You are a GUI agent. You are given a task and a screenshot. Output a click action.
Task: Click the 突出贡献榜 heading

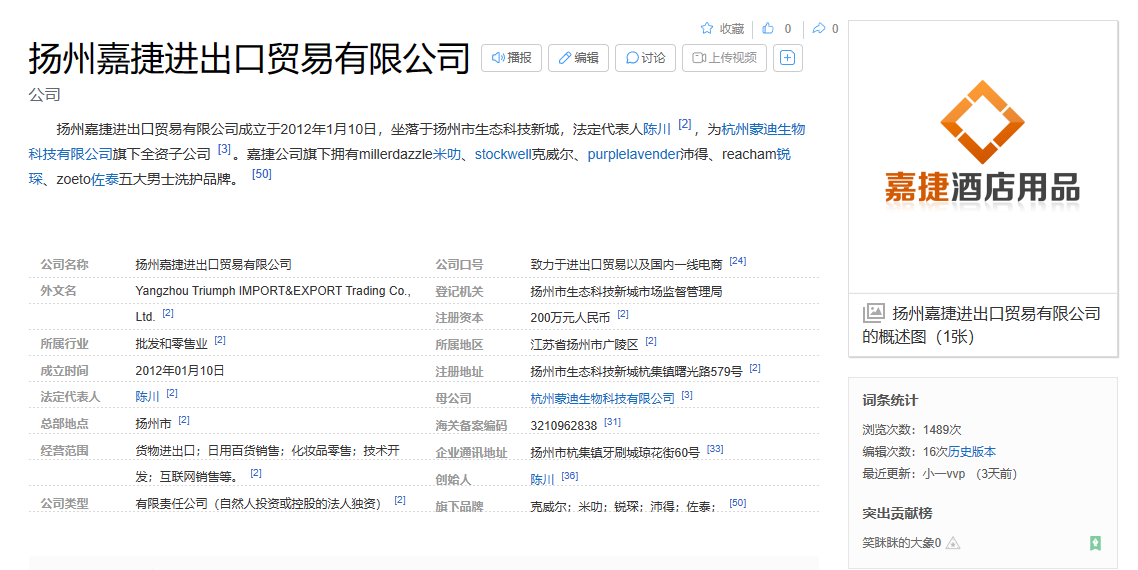[x=897, y=513]
